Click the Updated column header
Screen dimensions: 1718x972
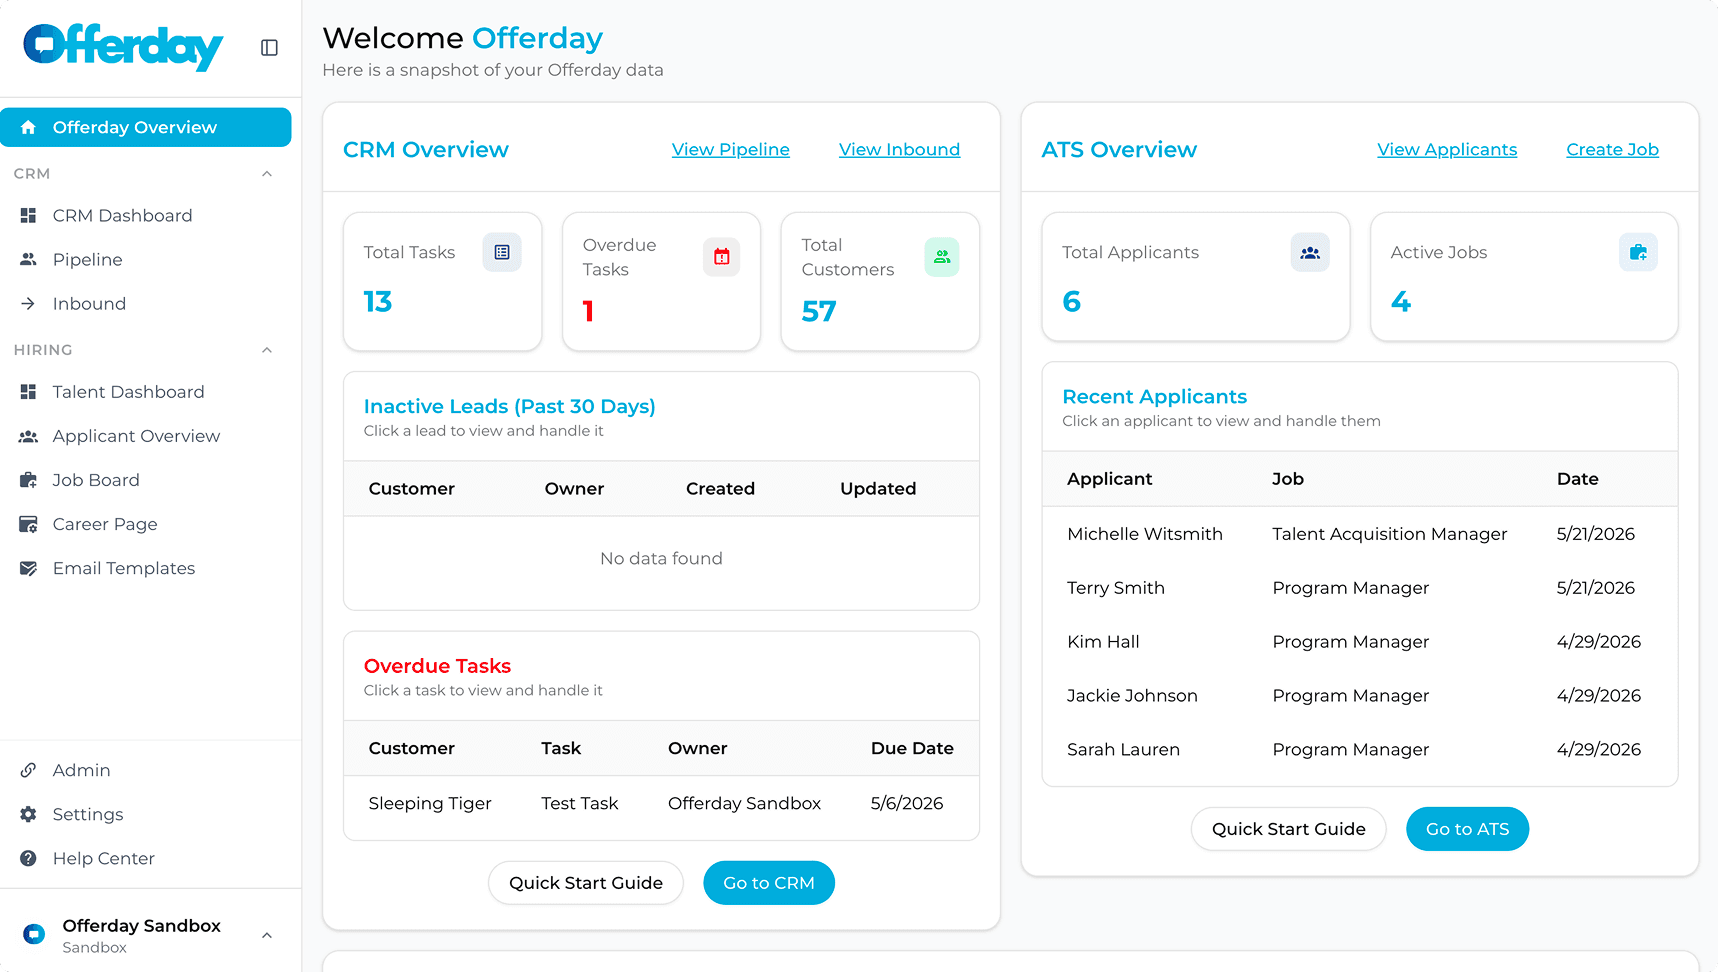[878, 488]
